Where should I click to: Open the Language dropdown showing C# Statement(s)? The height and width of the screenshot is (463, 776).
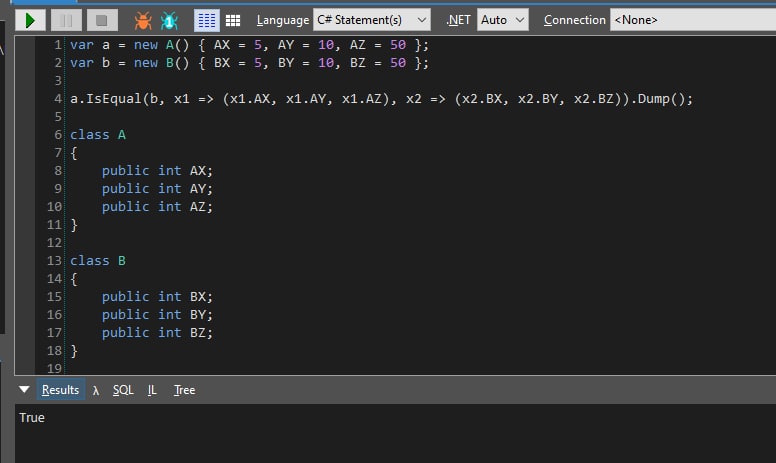[372, 20]
